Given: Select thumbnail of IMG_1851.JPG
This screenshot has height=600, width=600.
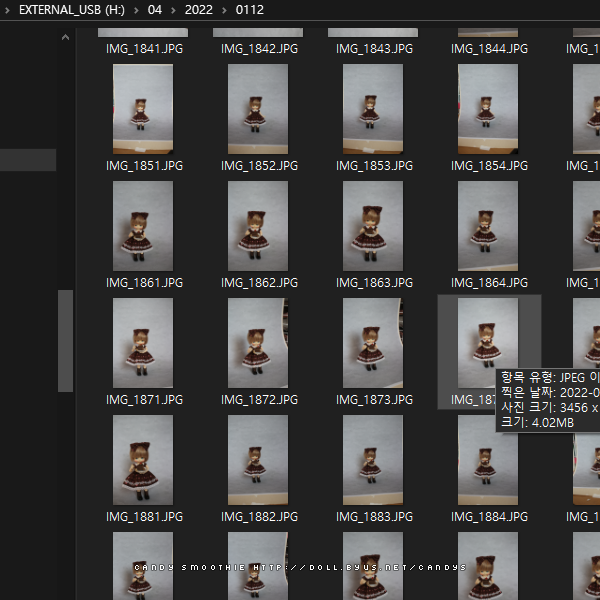Looking at the screenshot, I should point(143,109).
